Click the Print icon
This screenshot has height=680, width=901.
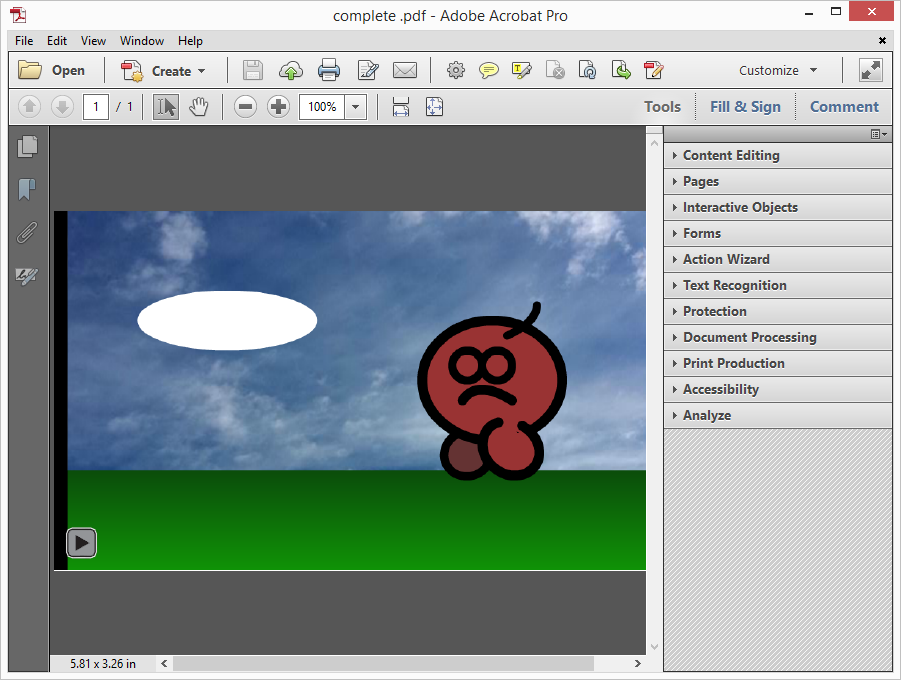tap(329, 70)
